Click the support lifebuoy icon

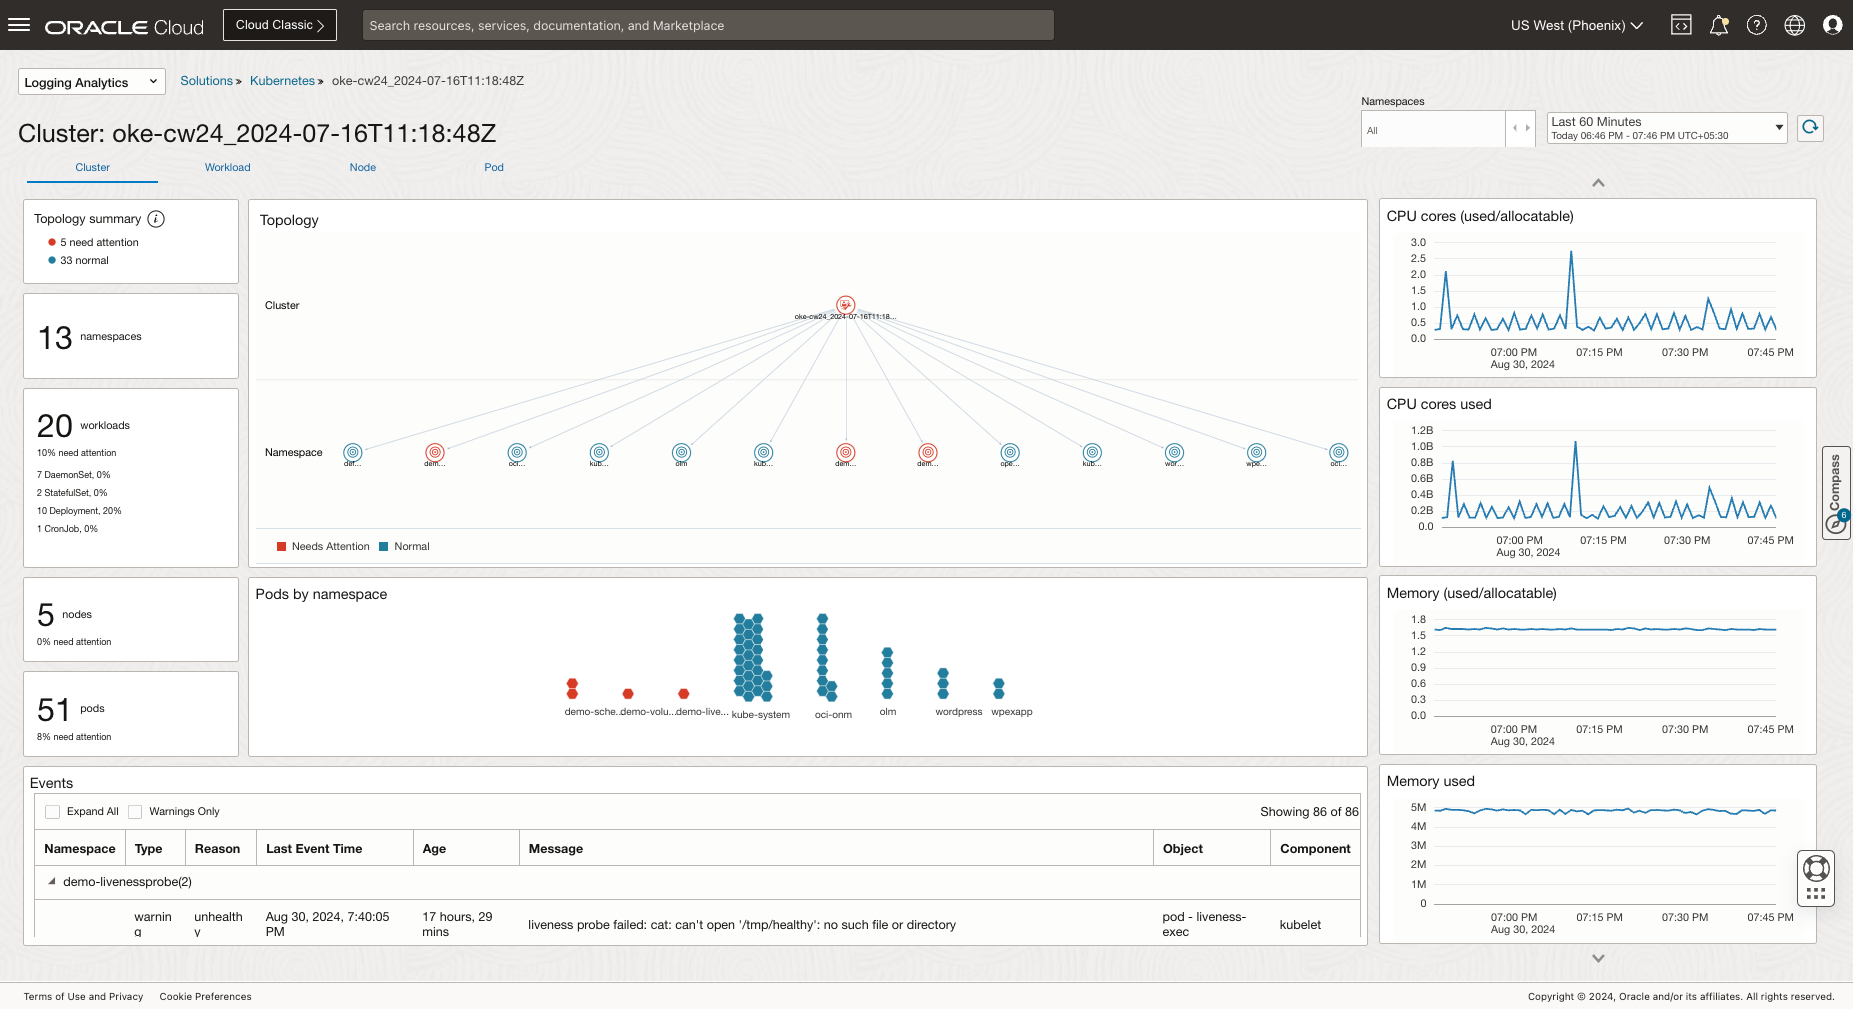(1816, 866)
